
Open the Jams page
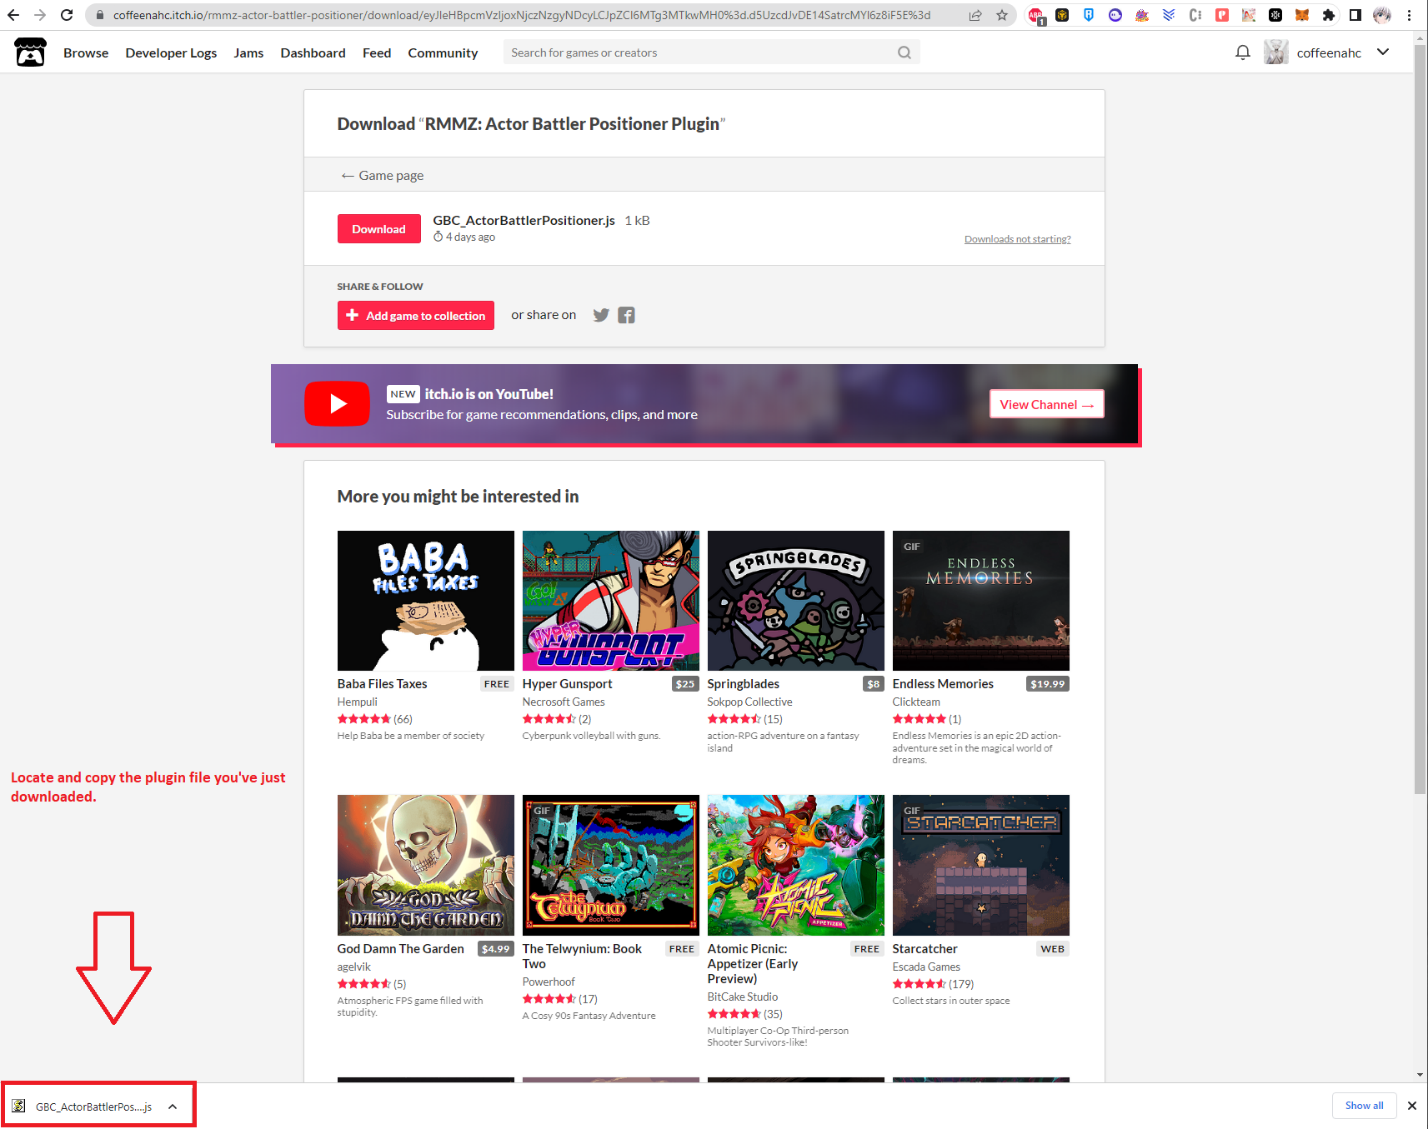point(249,52)
